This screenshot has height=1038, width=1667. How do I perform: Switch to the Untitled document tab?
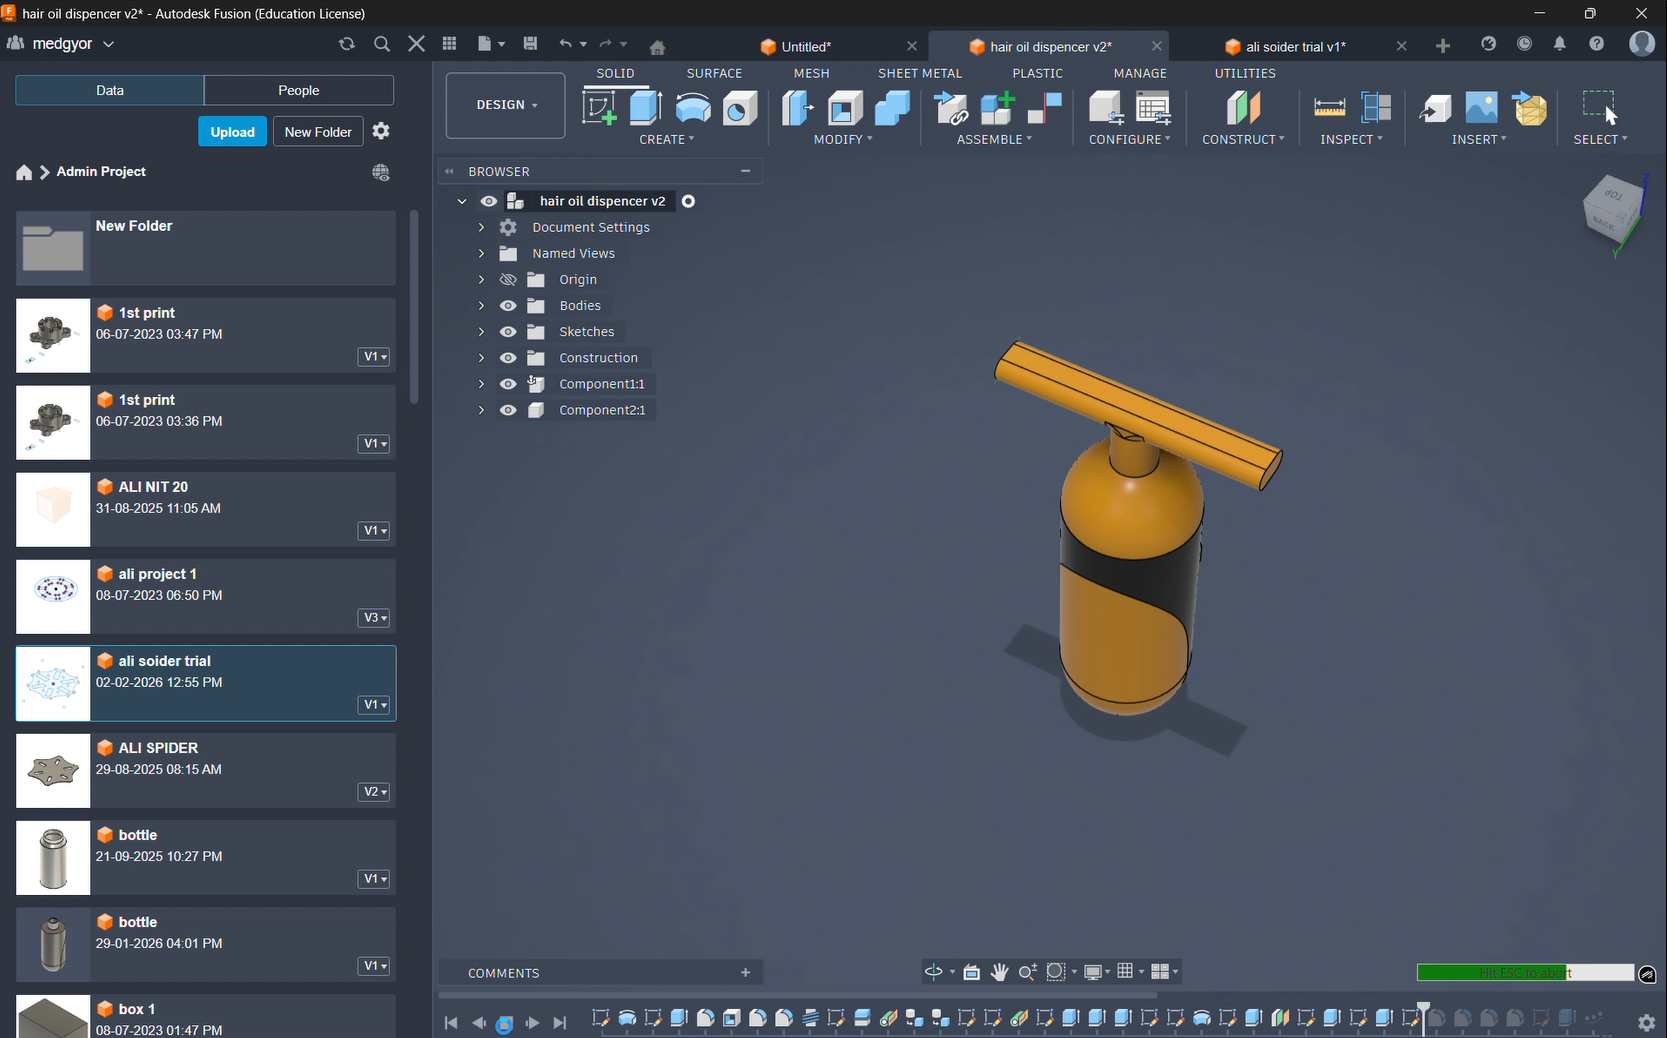(x=805, y=46)
